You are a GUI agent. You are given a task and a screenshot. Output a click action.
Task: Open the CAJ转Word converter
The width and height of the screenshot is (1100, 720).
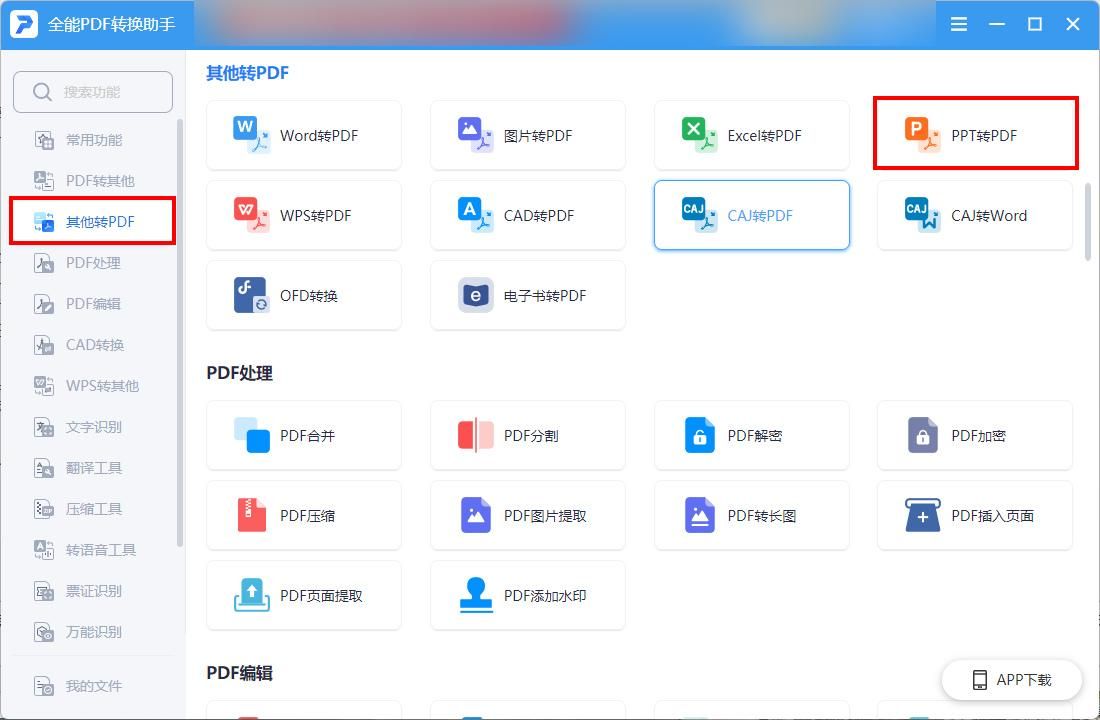click(975, 215)
